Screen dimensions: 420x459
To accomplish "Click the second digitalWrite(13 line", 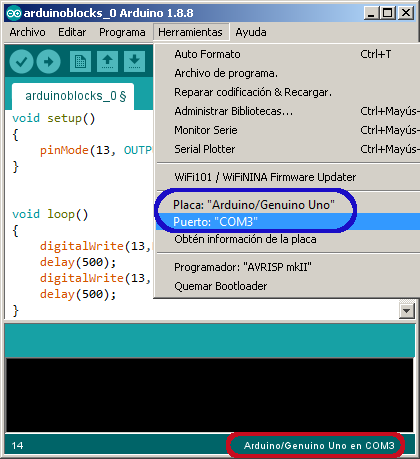I will [96, 278].
